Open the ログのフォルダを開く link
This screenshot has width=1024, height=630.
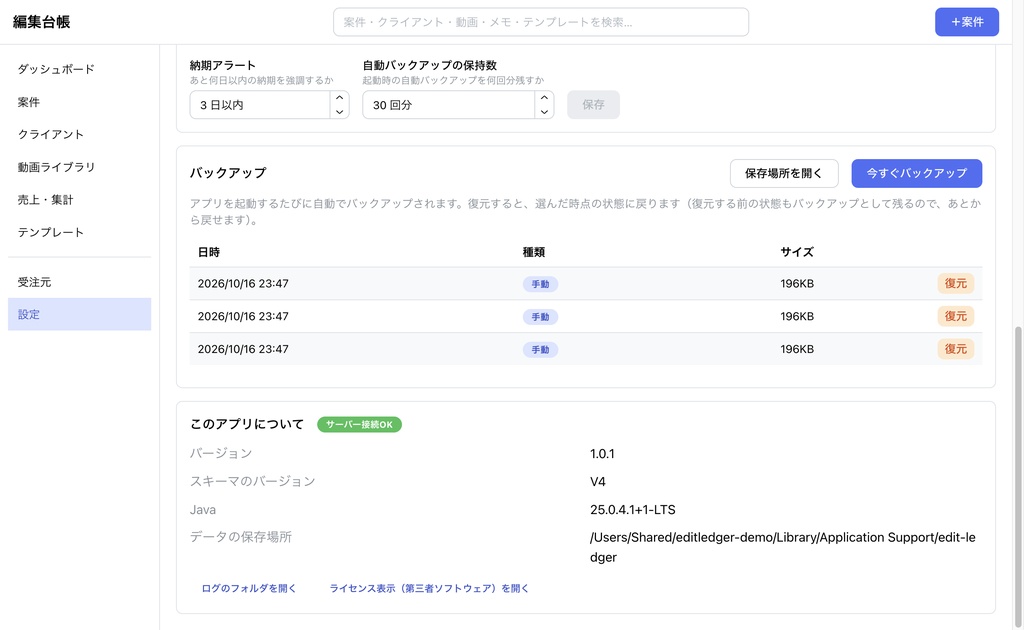pyautogui.click(x=249, y=588)
